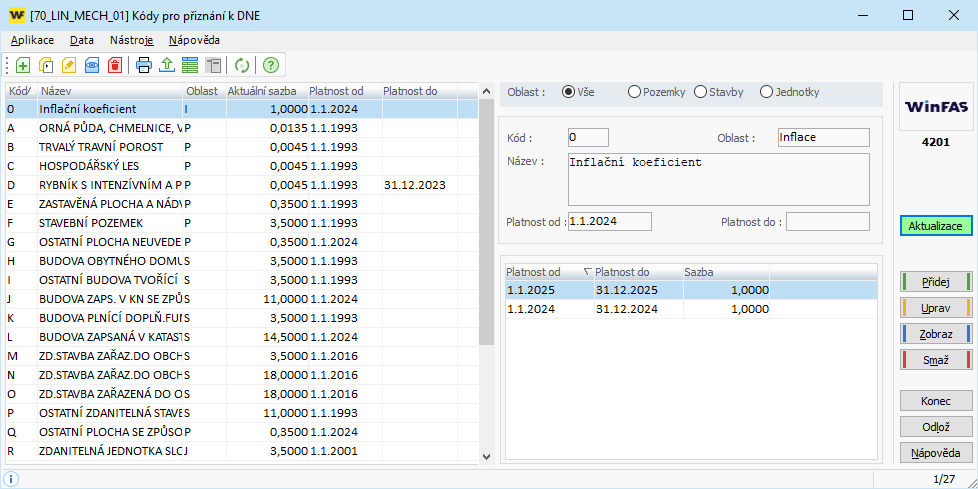Click the Smaž button
This screenshot has height=489, width=978.
[x=936, y=360]
